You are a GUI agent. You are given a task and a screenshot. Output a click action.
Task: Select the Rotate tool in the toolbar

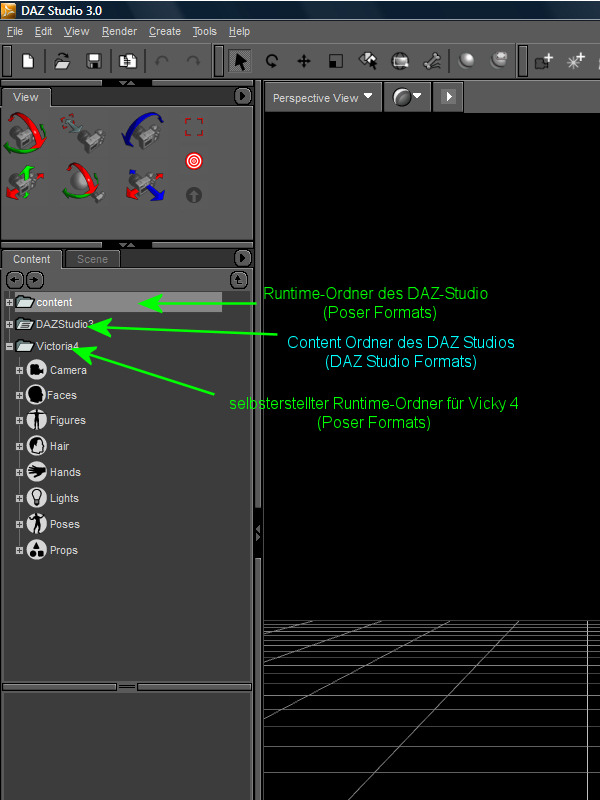coord(271,61)
